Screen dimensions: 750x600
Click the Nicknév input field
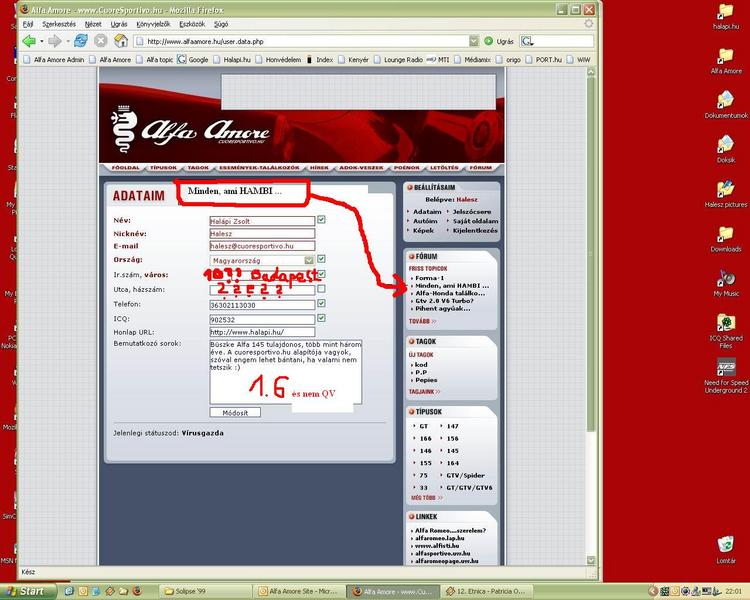click(262, 233)
